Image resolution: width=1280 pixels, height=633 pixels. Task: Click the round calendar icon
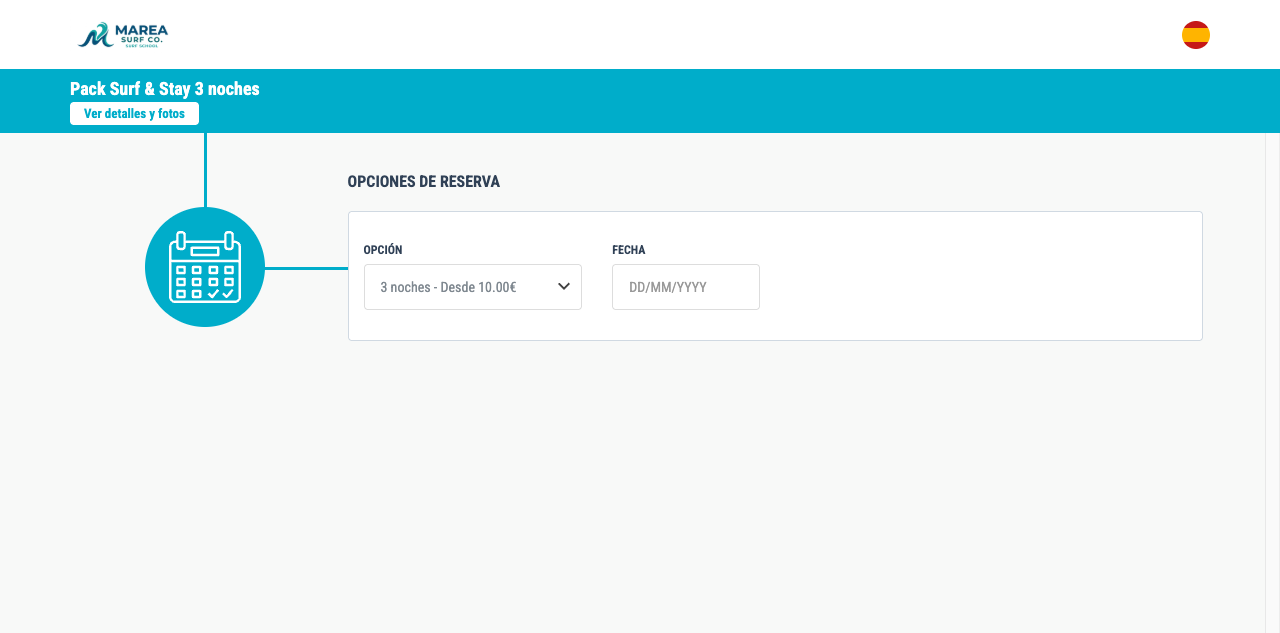coord(205,267)
